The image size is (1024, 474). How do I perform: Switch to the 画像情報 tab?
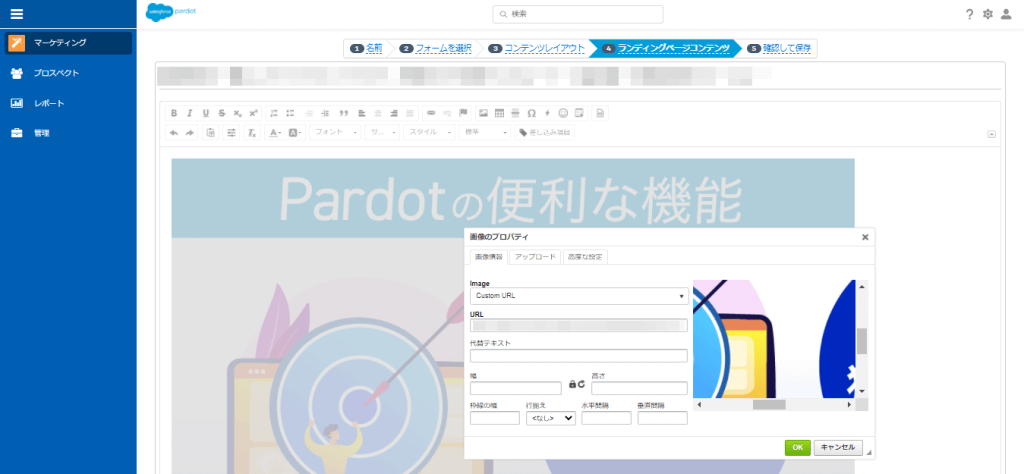[488, 257]
